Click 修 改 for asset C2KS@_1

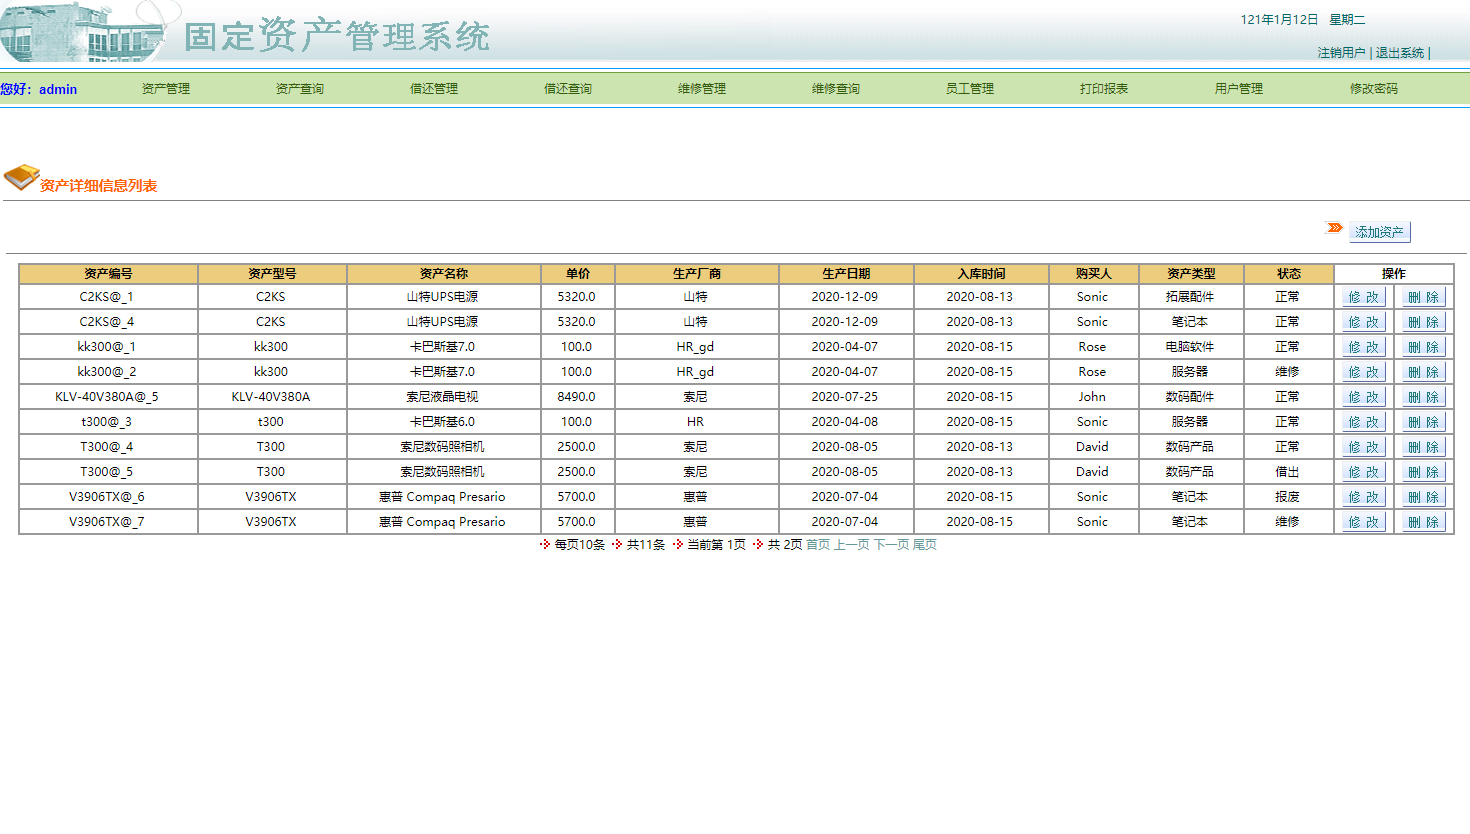click(1362, 296)
